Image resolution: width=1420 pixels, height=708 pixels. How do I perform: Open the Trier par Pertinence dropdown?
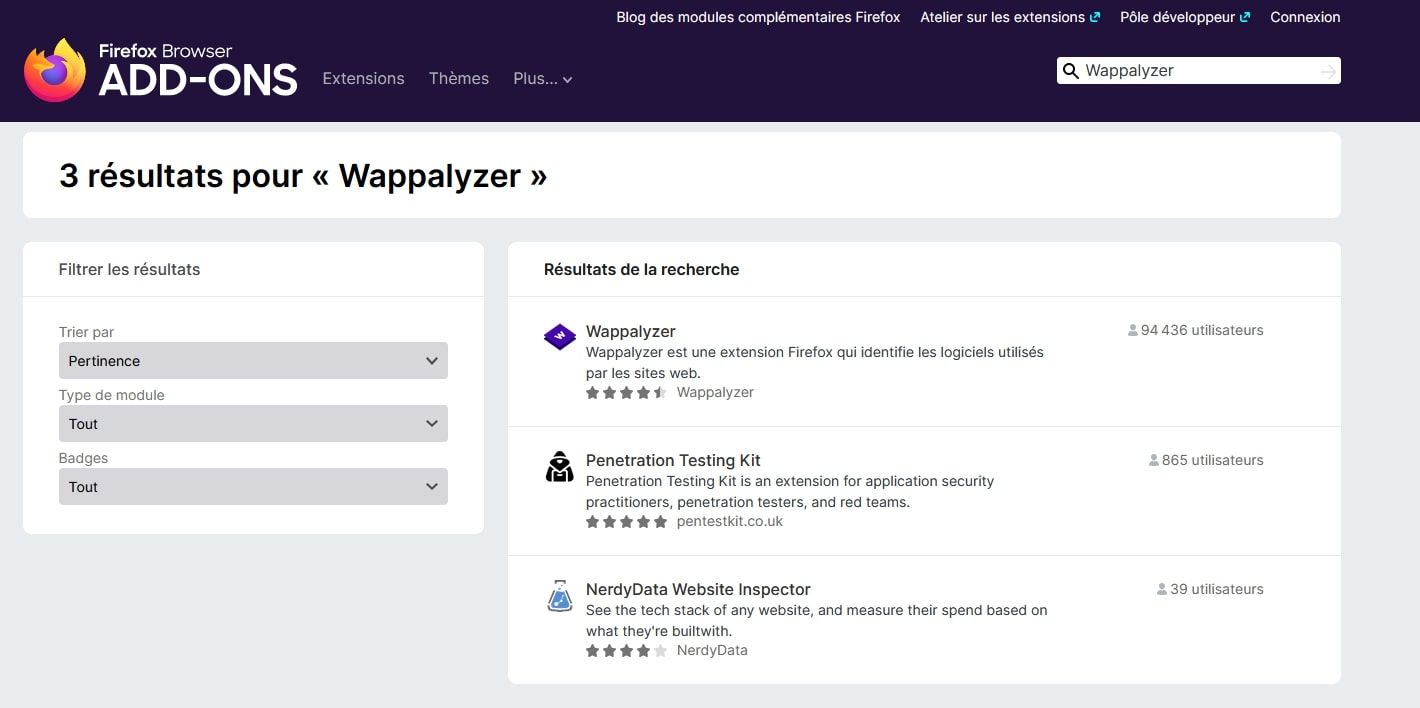pos(253,361)
